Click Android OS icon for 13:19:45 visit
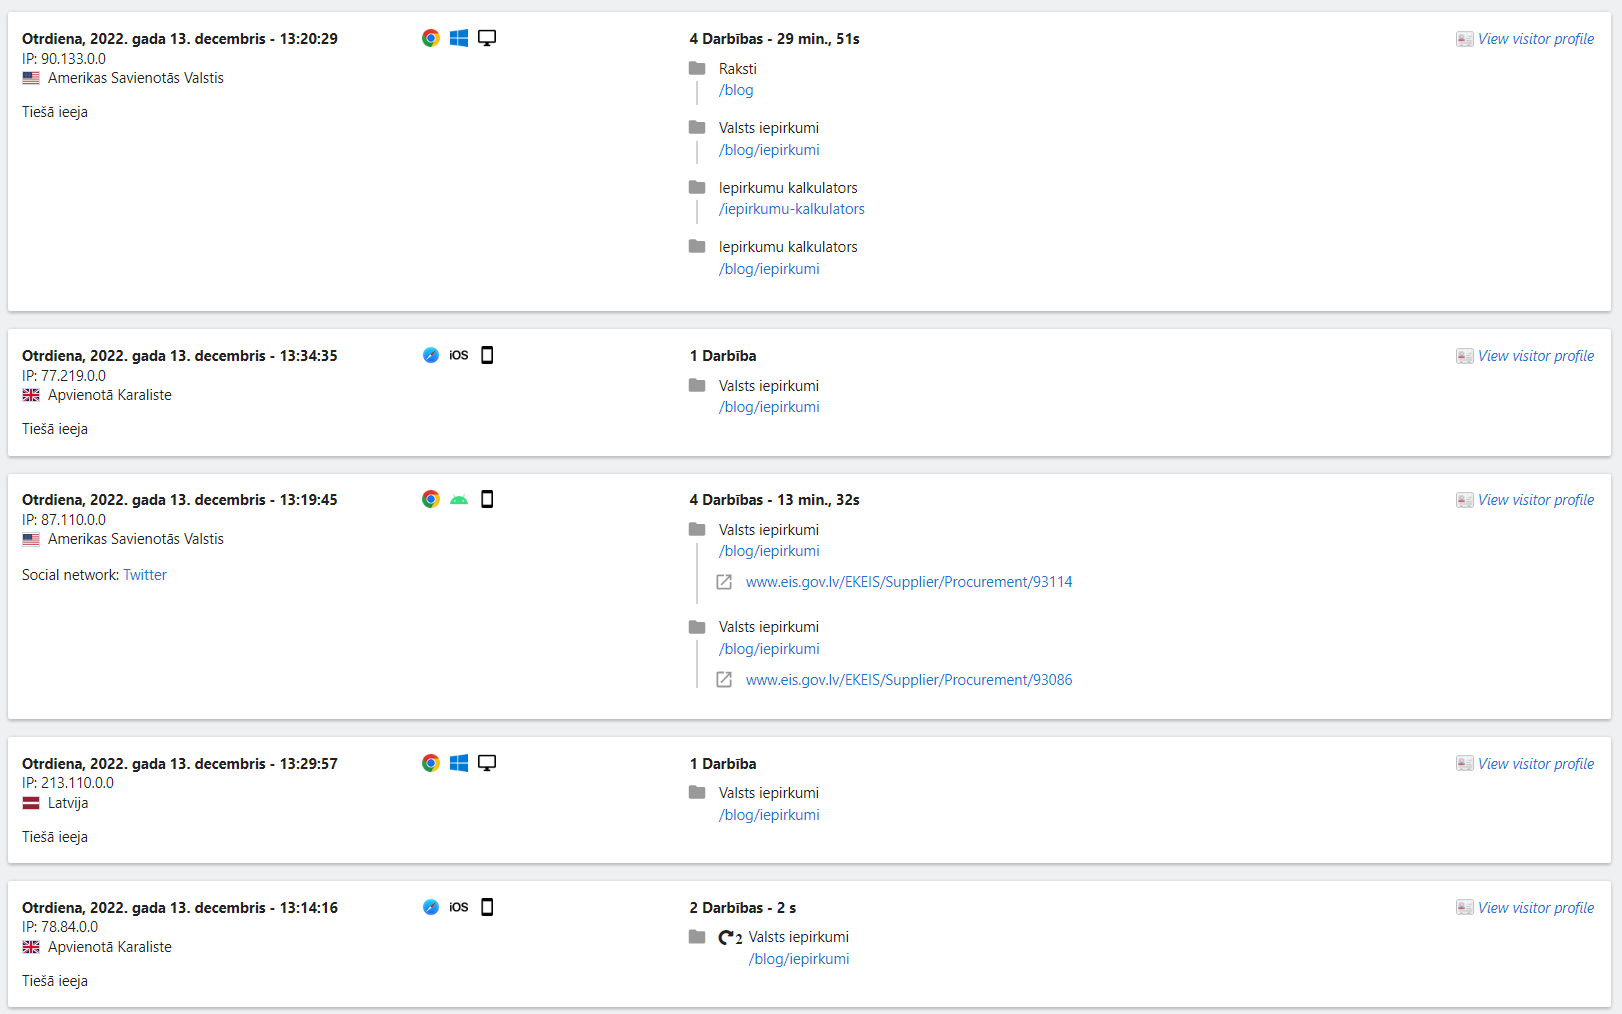Image resolution: width=1622 pixels, height=1014 pixels. [459, 500]
